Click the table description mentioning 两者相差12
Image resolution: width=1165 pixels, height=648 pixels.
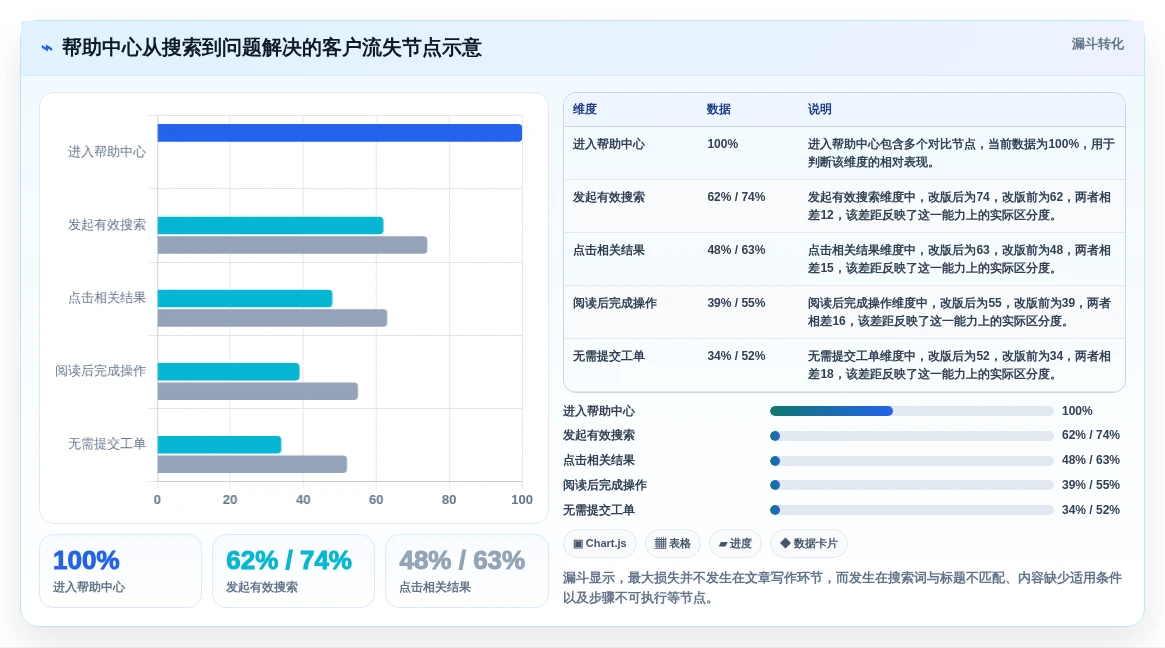[959, 206]
